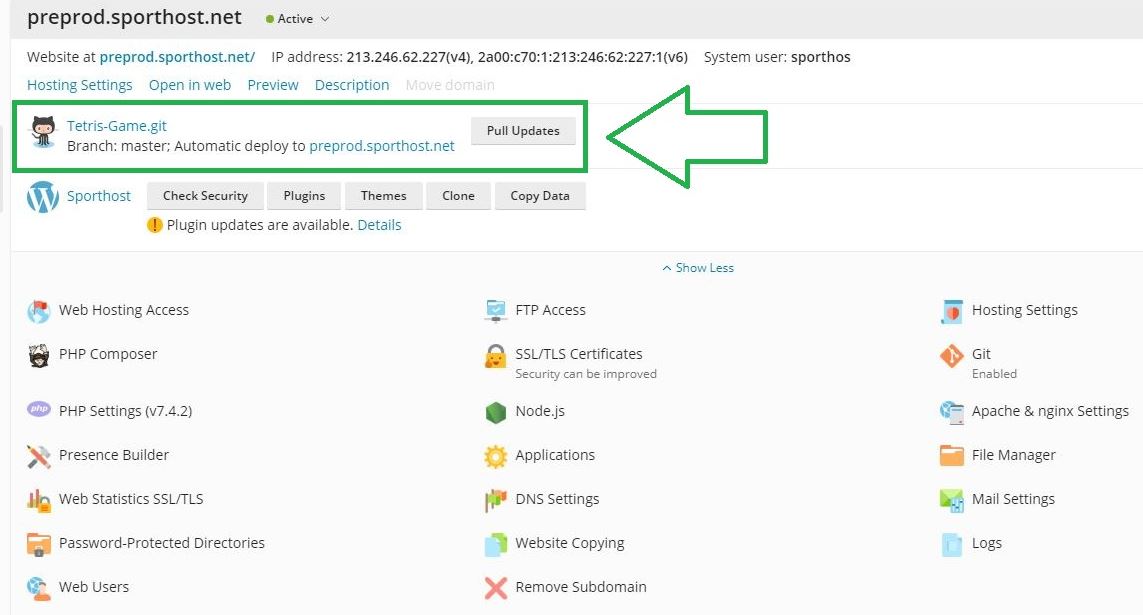The width and height of the screenshot is (1143, 615).
Task: Open the Plugins button for Sporthost
Action: (x=304, y=196)
